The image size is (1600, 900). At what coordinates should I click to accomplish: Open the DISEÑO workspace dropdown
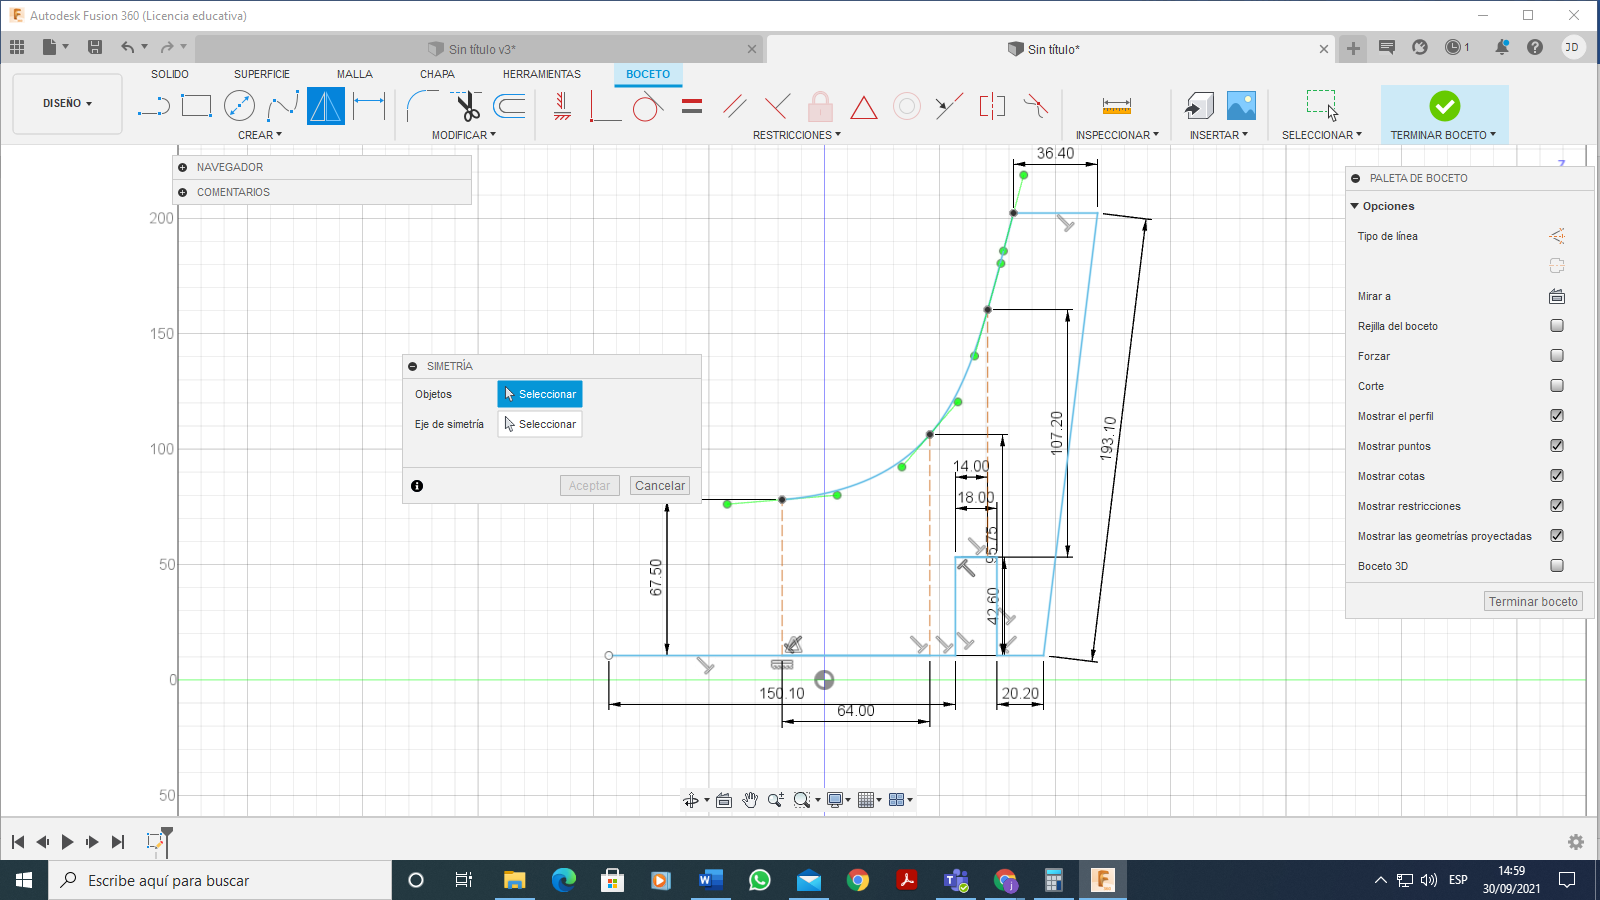[67, 104]
